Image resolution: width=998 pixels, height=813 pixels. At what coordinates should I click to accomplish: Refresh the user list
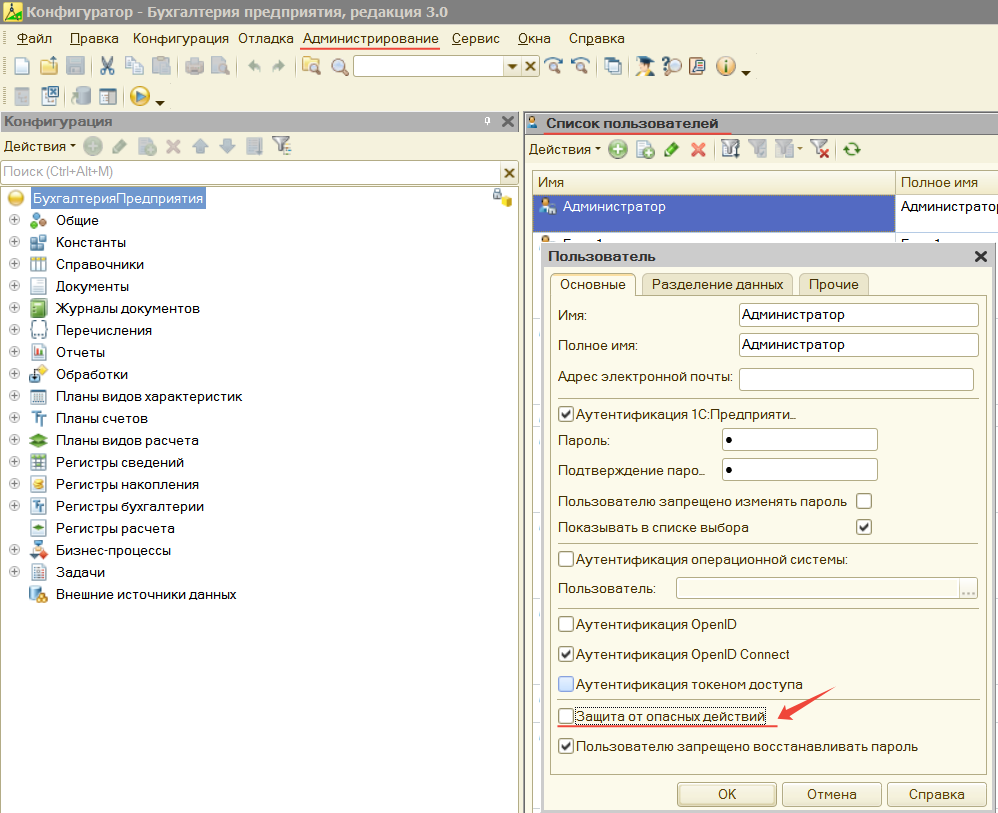[852, 150]
